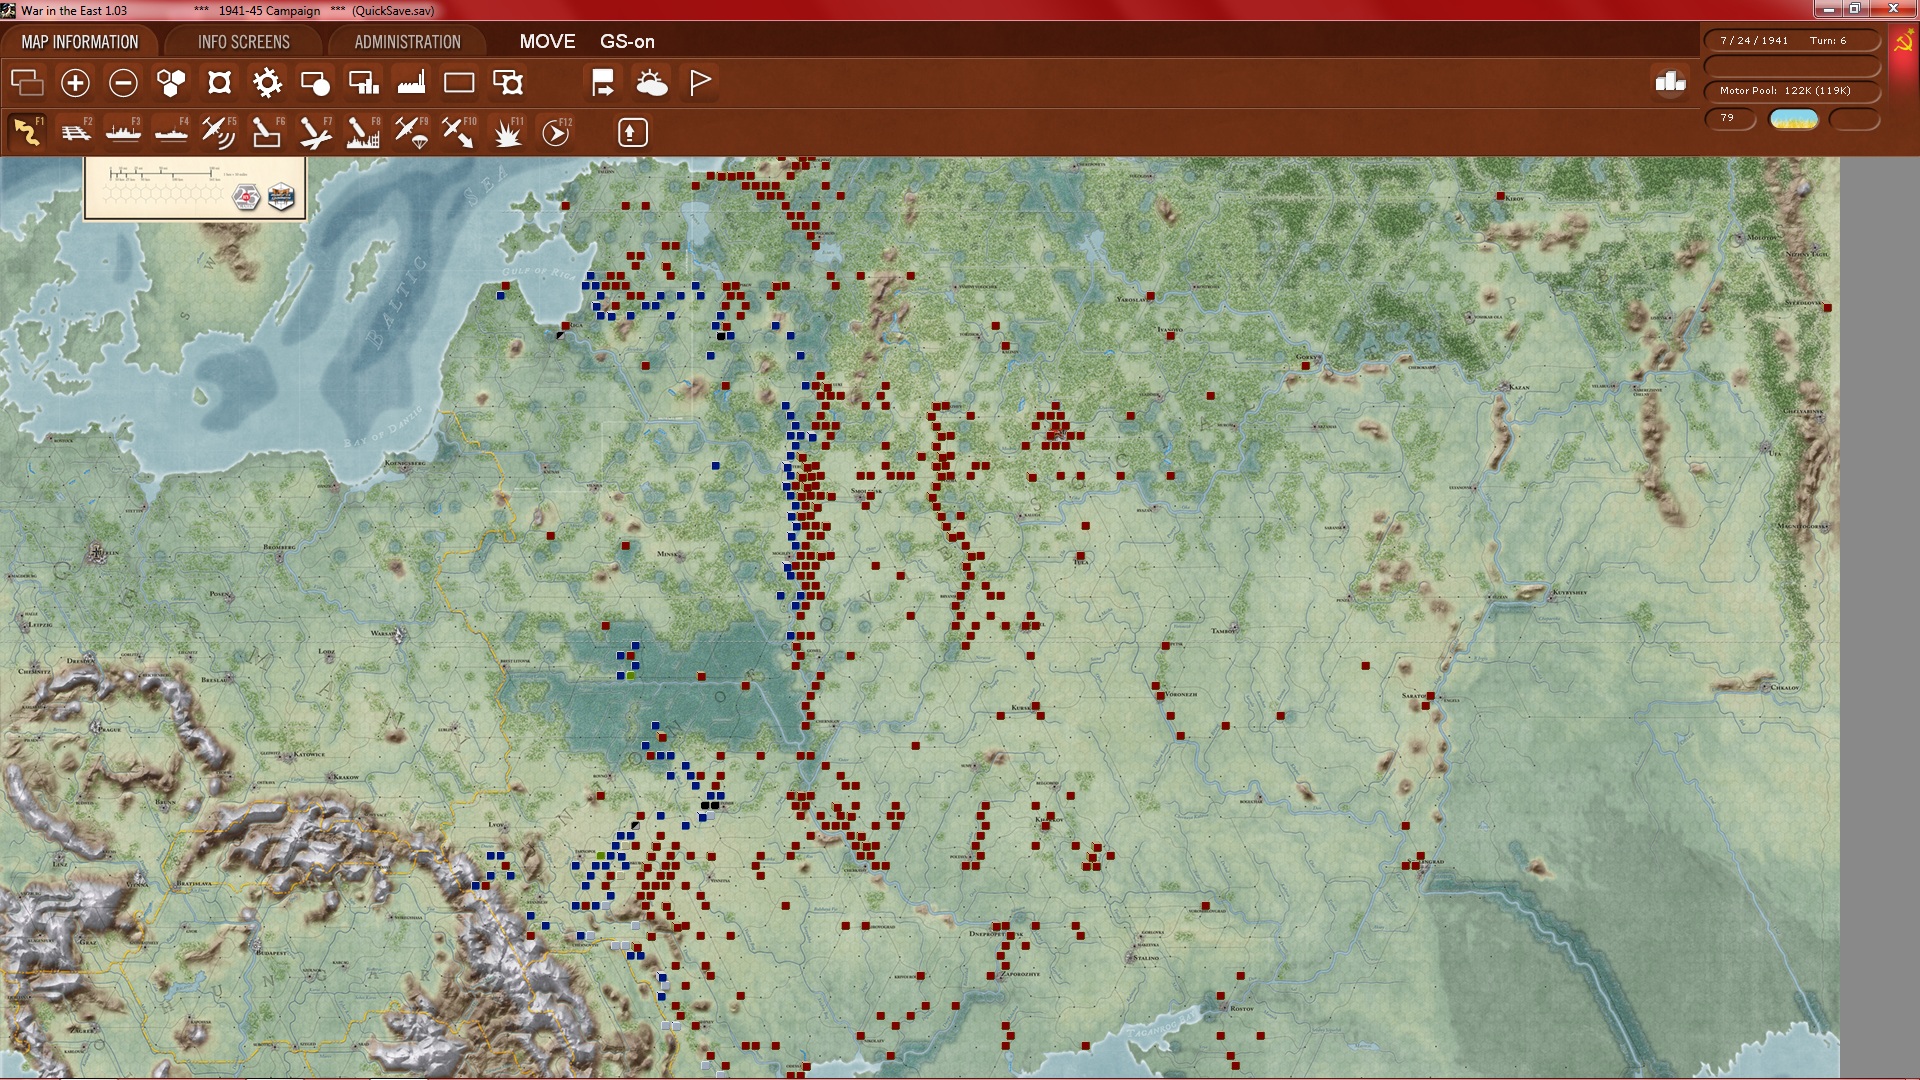Click the clear weather indicator swatch
1920x1080 pixels.
[1794, 119]
